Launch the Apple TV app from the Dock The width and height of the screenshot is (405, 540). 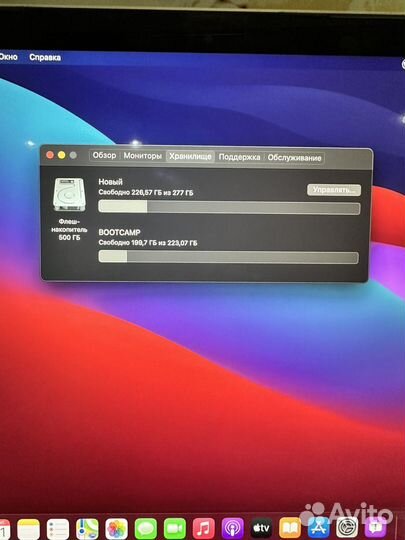click(x=261, y=529)
